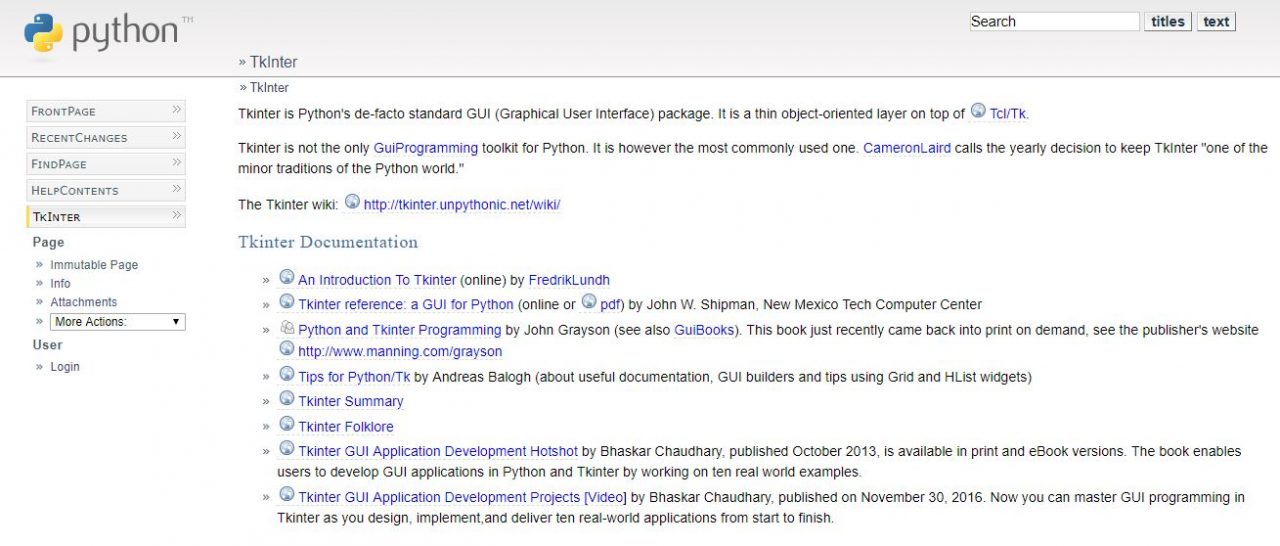Click globe icon beside tkinter.unpythonic.net wiki URL
Image resolution: width=1280 pixels, height=546 pixels.
click(x=352, y=202)
